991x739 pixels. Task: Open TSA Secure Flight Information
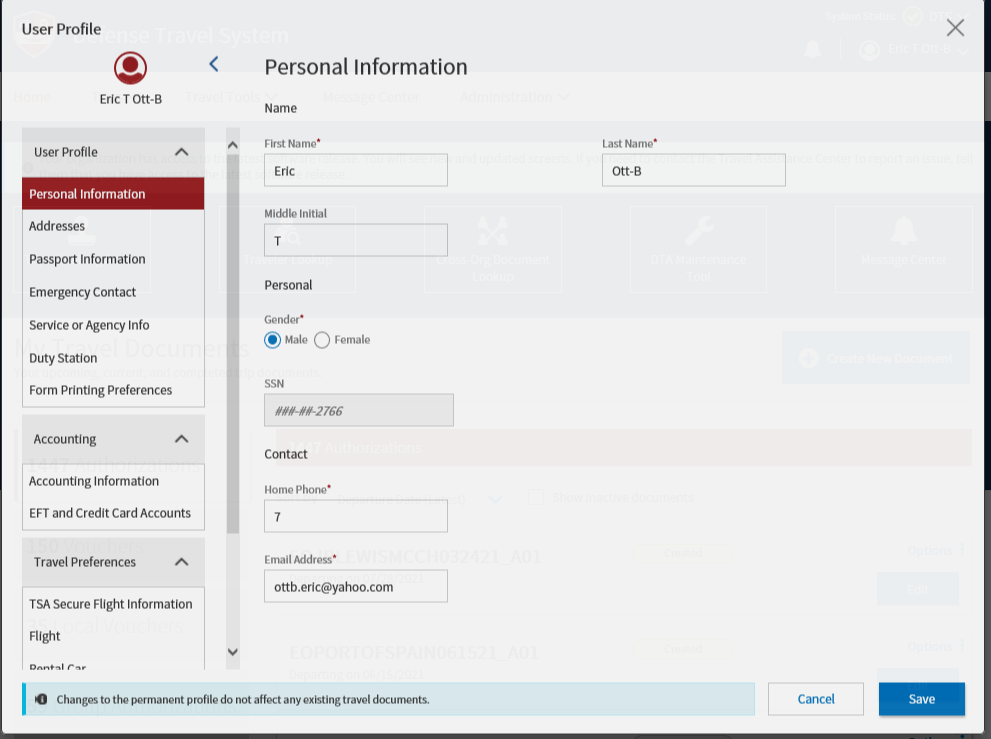pyautogui.click(x=111, y=604)
